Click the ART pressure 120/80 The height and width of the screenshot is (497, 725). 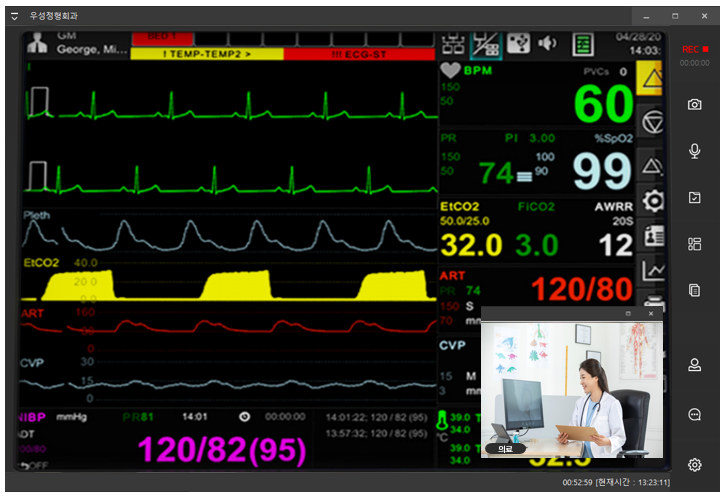pyautogui.click(x=582, y=290)
